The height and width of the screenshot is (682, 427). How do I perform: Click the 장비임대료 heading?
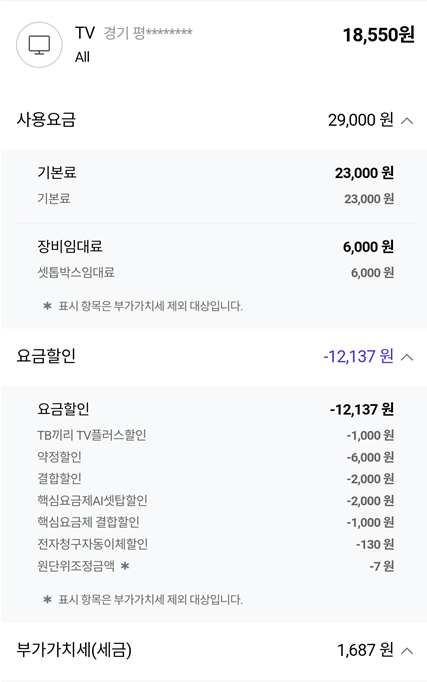(70, 247)
